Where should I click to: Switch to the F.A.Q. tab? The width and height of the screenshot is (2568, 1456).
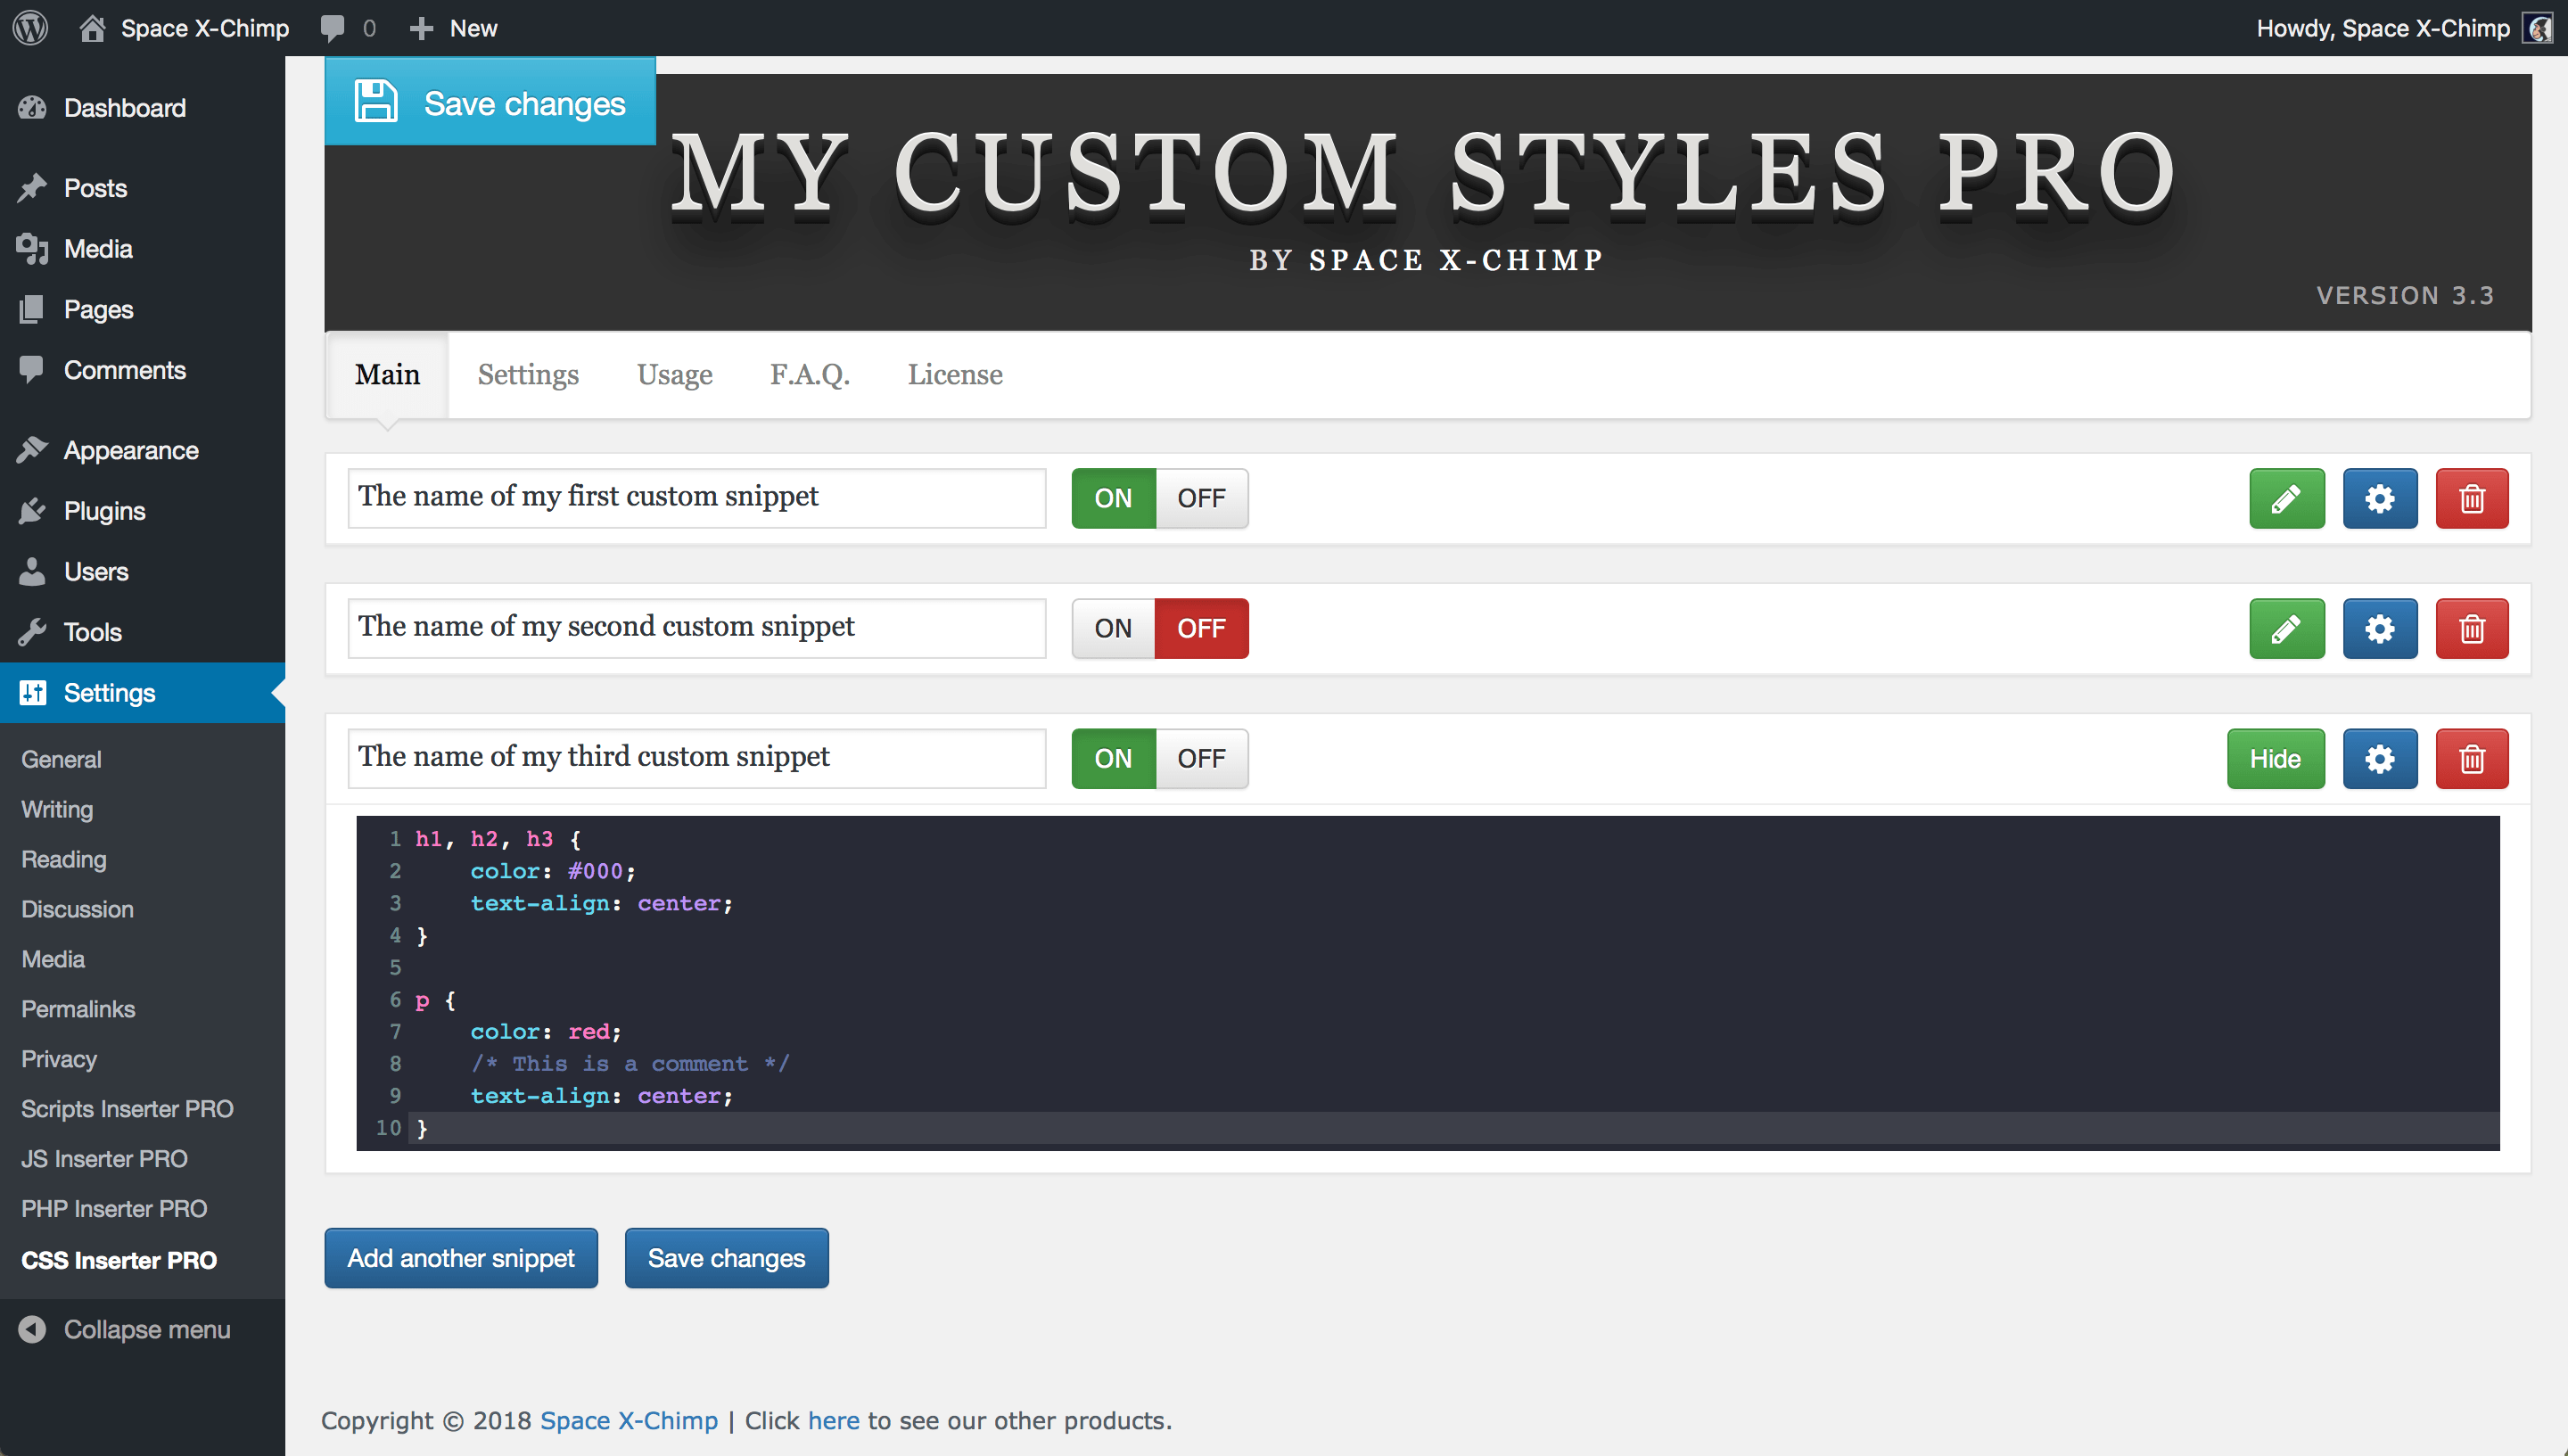tap(810, 374)
